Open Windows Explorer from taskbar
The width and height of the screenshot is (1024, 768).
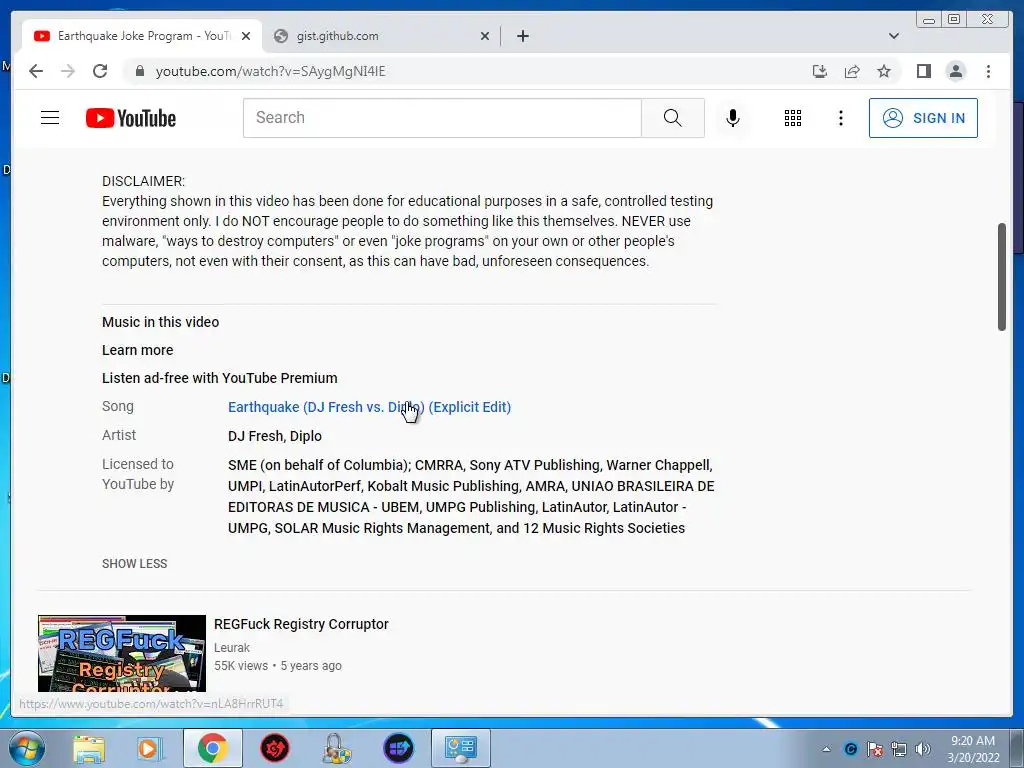point(88,748)
